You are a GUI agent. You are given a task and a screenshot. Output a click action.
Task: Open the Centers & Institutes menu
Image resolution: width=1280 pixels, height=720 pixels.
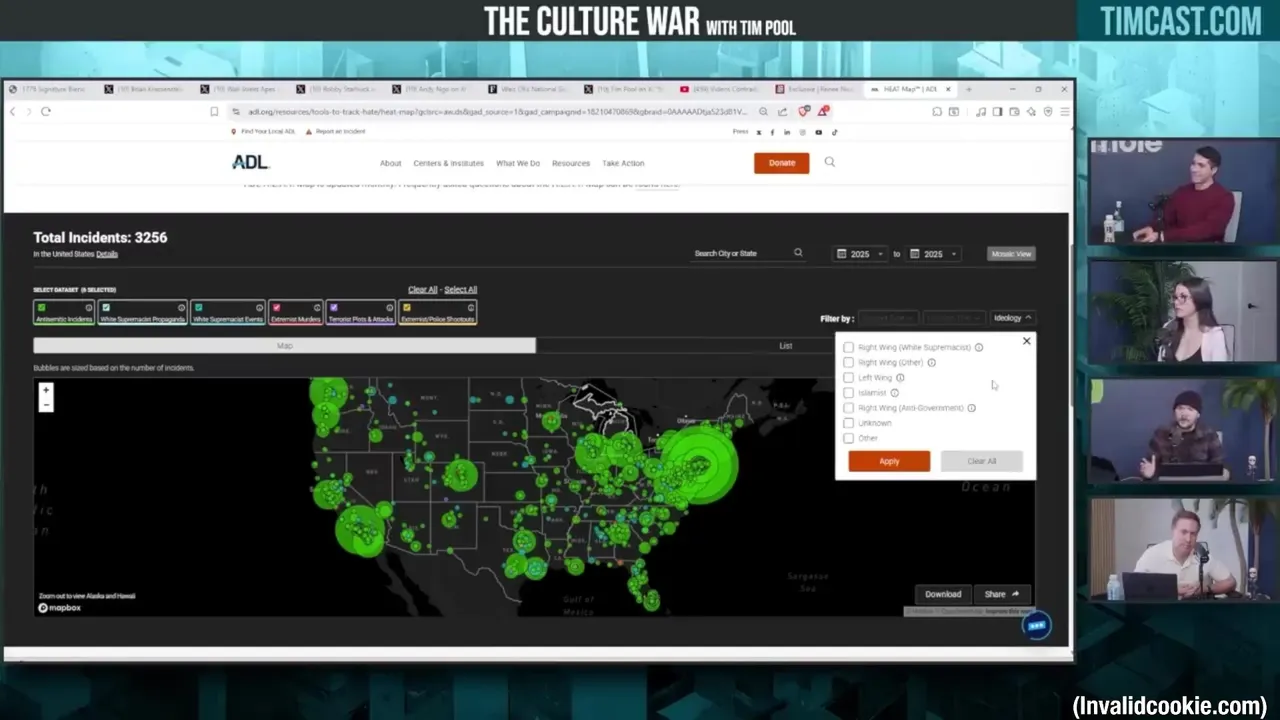(x=448, y=163)
